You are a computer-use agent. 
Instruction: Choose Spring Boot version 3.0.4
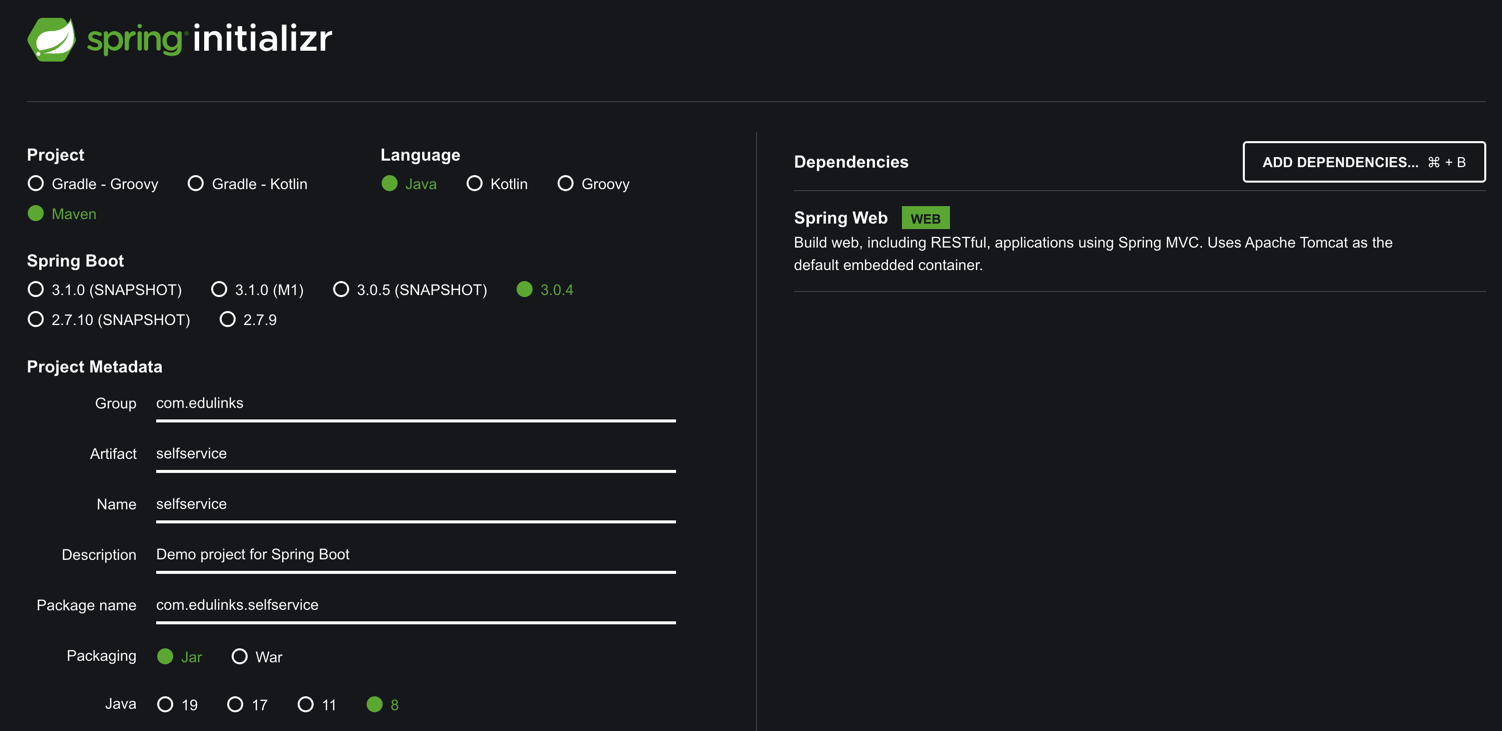(x=545, y=290)
